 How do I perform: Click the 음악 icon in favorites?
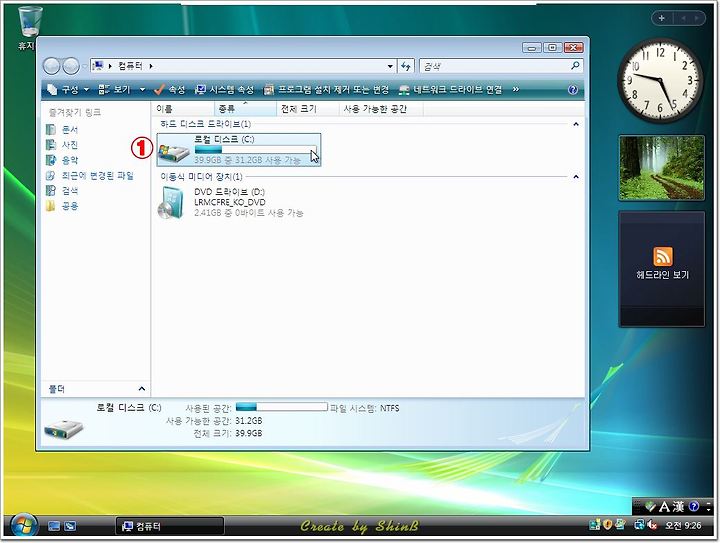tap(51, 160)
